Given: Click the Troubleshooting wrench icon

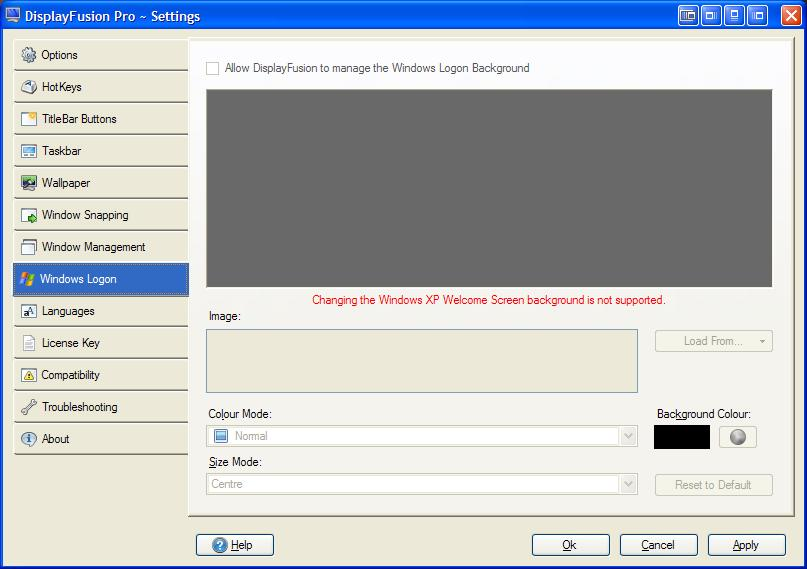Looking at the screenshot, I should (29, 407).
